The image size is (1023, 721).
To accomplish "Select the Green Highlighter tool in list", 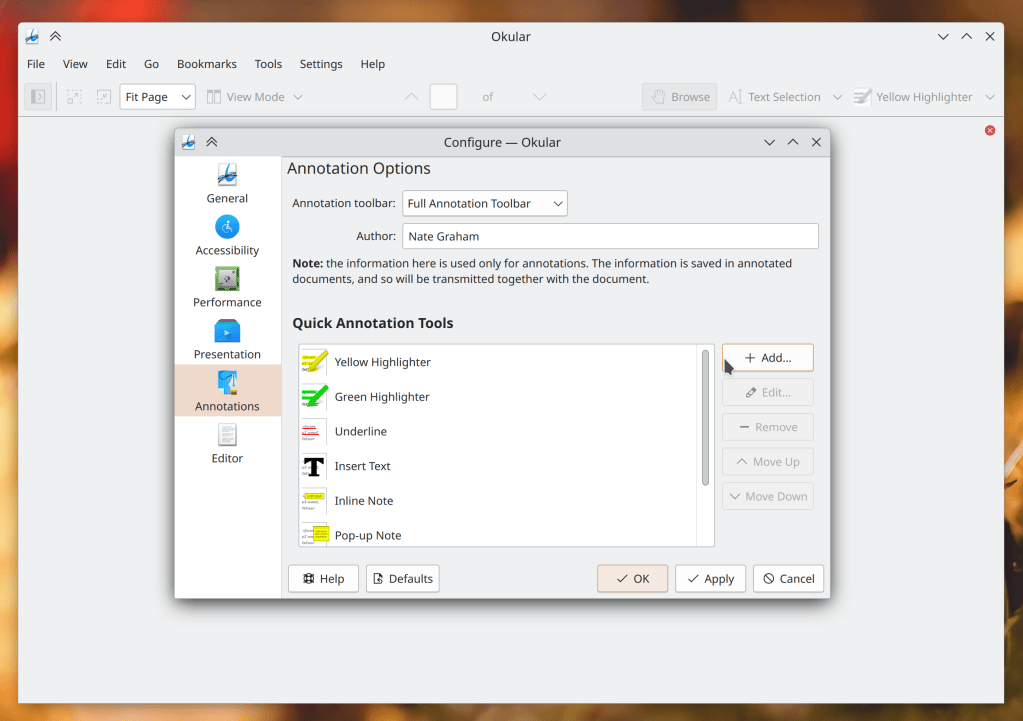I will coord(498,397).
